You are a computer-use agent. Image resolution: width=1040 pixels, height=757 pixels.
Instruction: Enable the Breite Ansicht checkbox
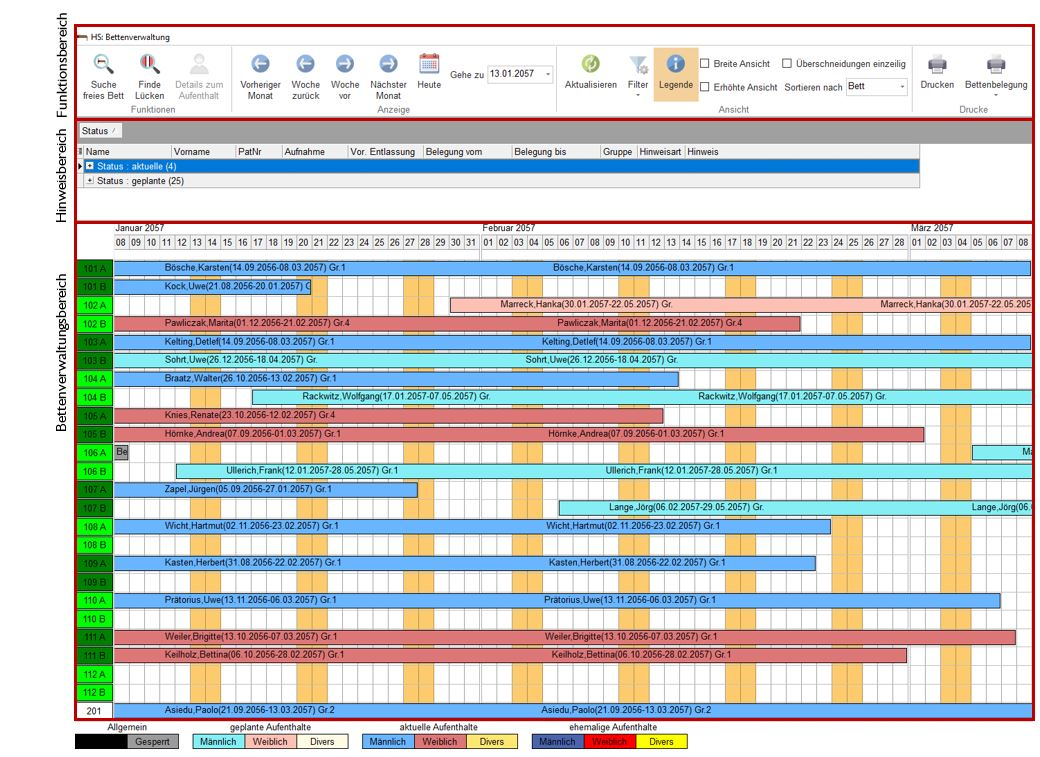705,64
